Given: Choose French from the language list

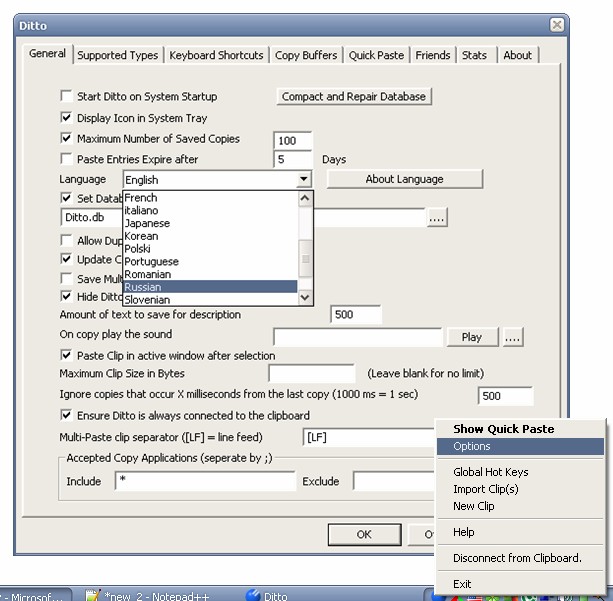Looking at the screenshot, I should pos(210,197).
